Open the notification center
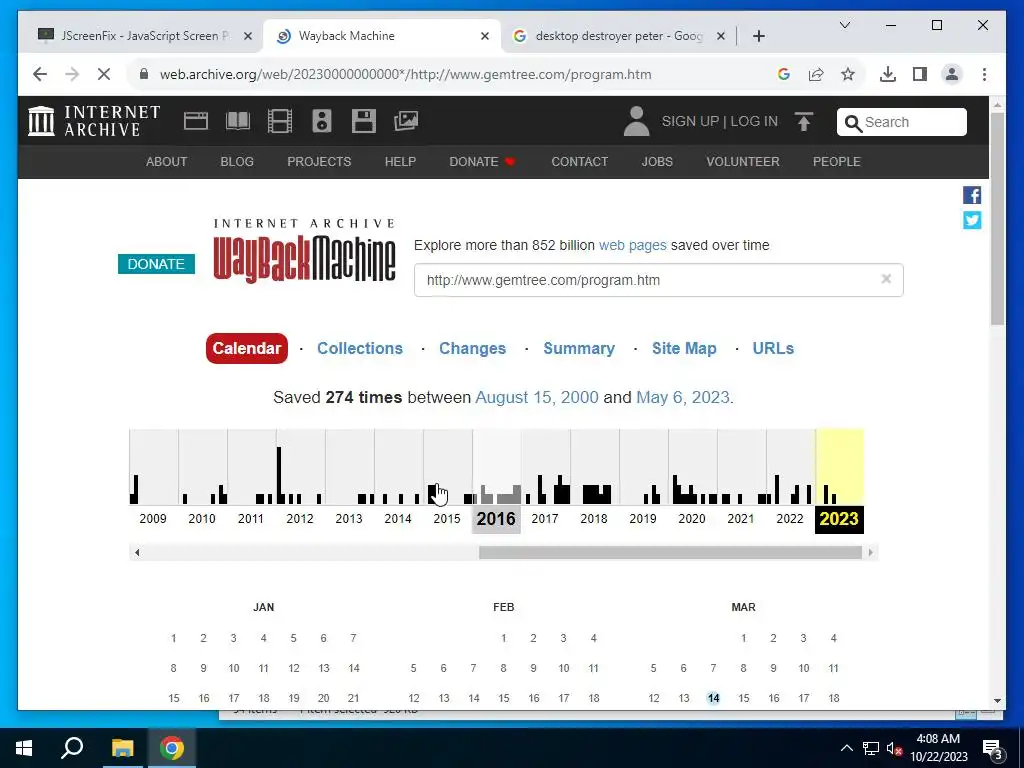 991,748
